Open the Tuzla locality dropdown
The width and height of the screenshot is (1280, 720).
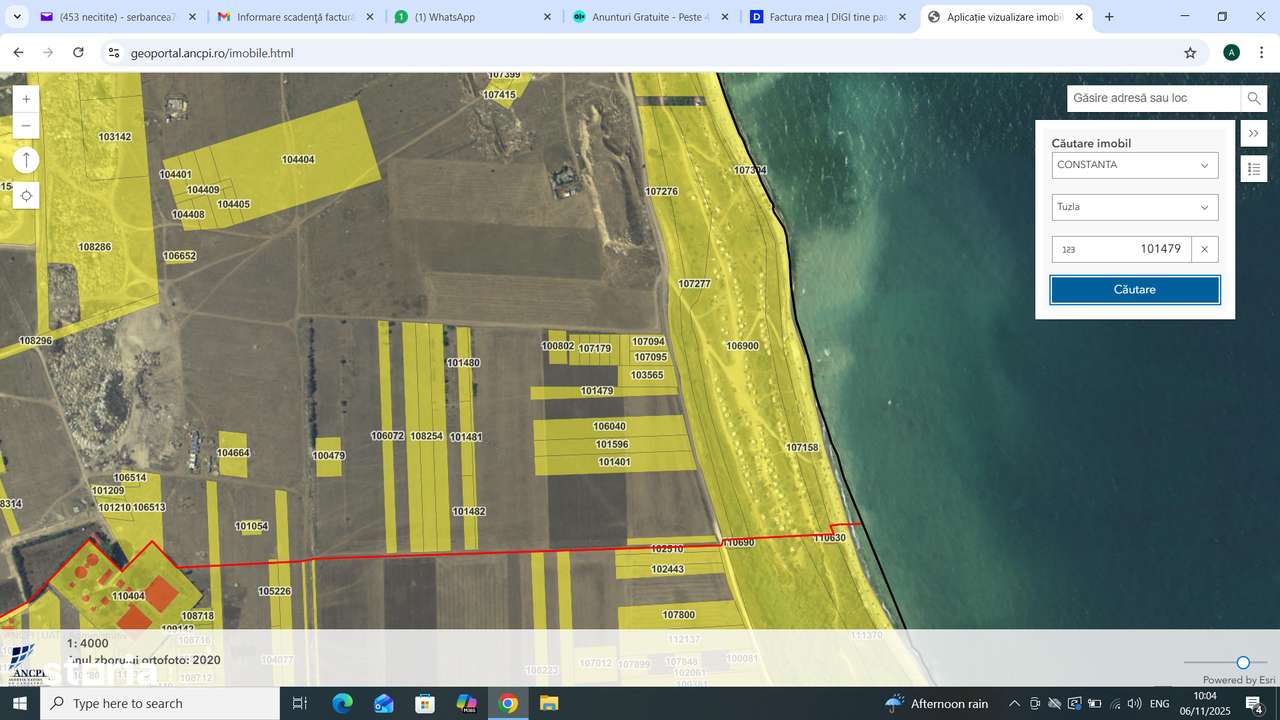1135,207
